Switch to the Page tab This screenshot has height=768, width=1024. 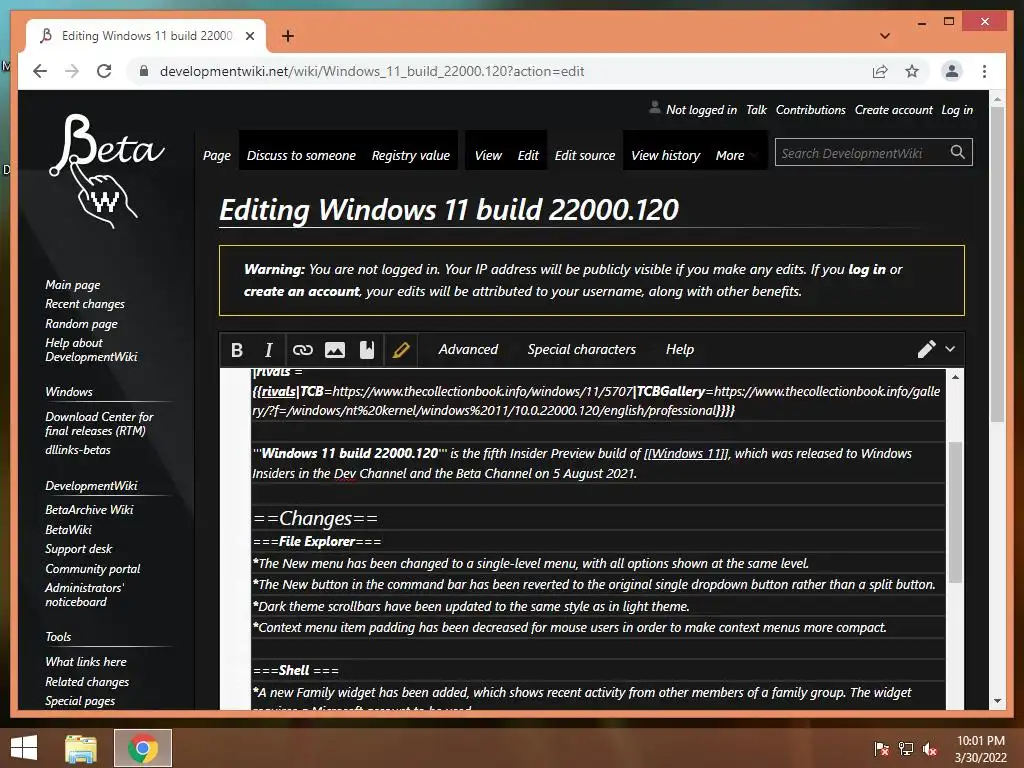point(216,155)
